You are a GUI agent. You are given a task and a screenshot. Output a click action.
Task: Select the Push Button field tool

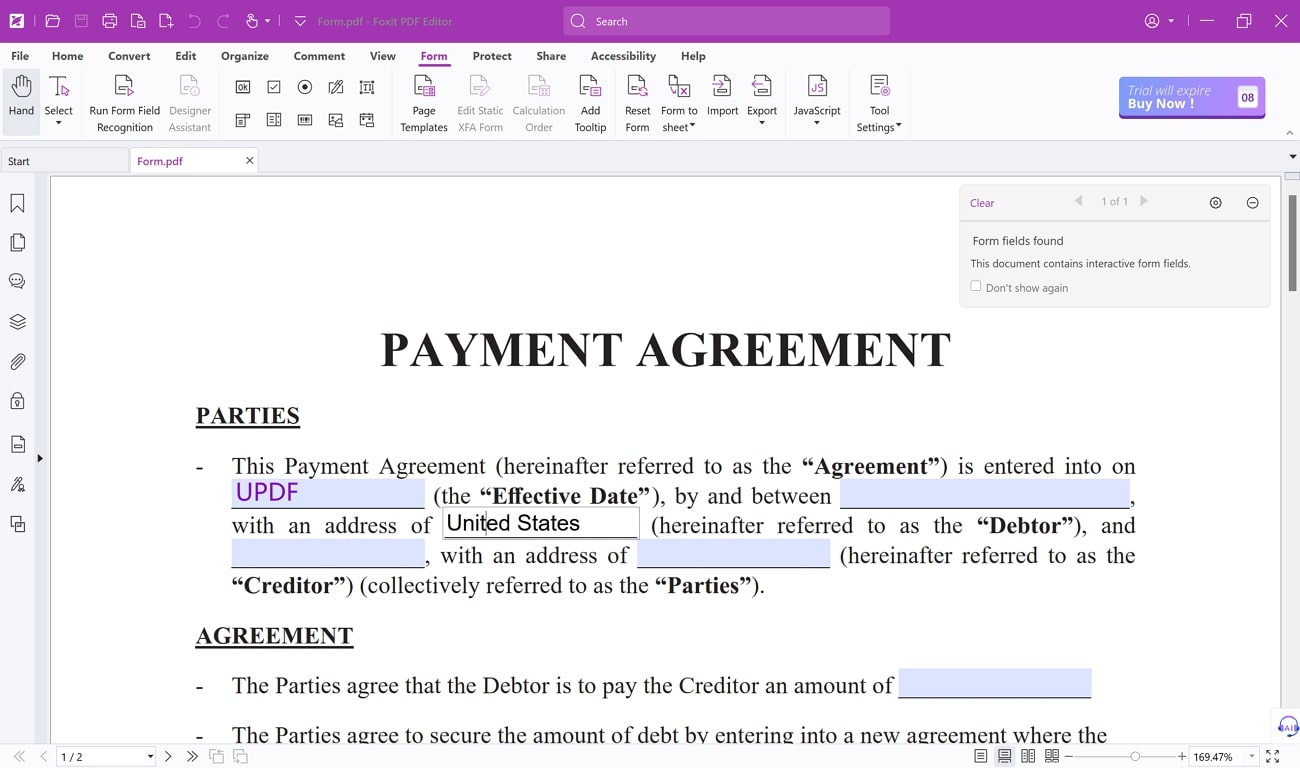pos(243,87)
